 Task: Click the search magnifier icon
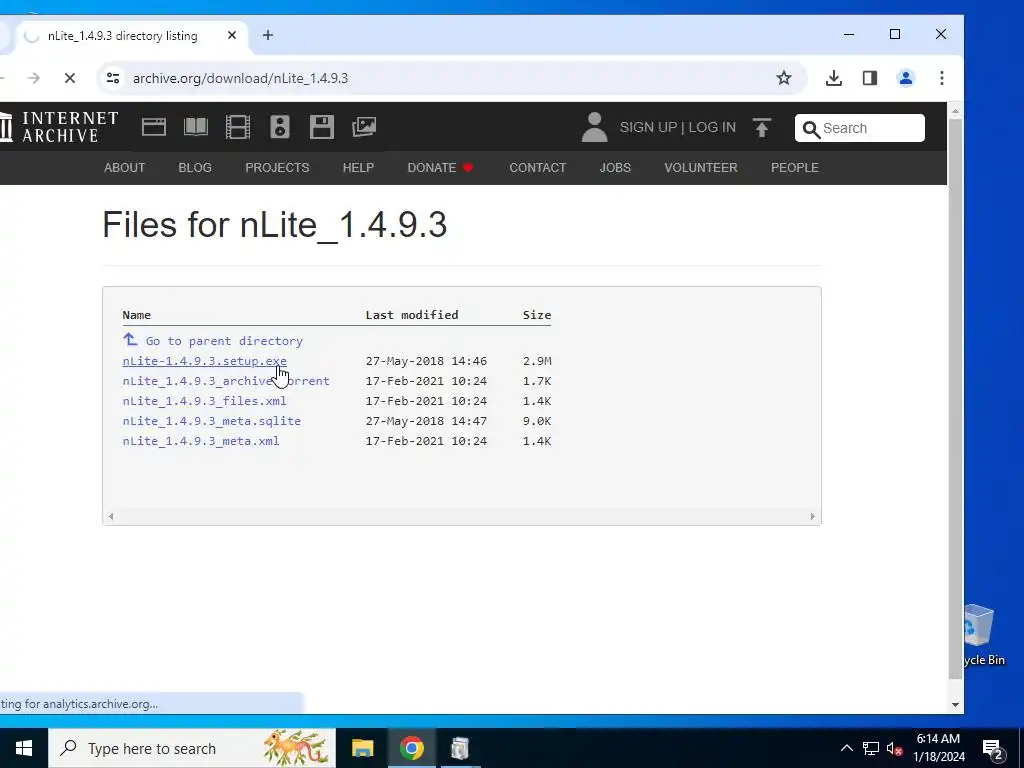click(x=810, y=129)
